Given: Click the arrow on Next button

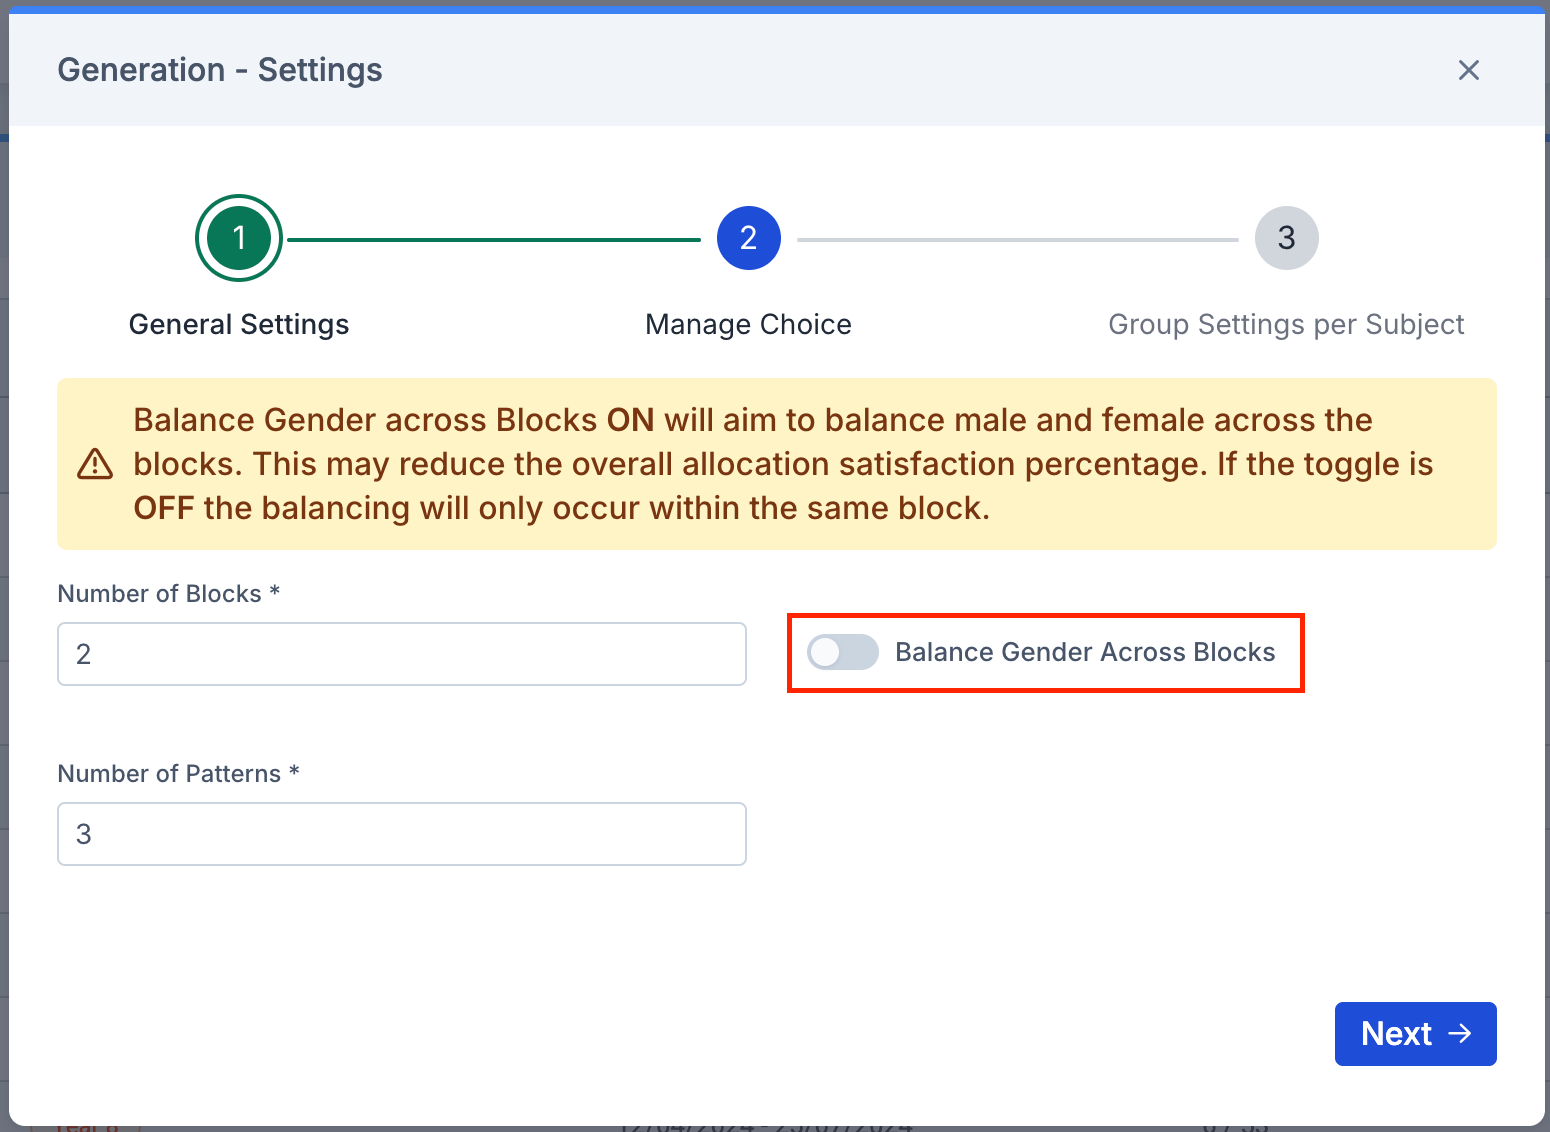Looking at the screenshot, I should [1461, 1034].
